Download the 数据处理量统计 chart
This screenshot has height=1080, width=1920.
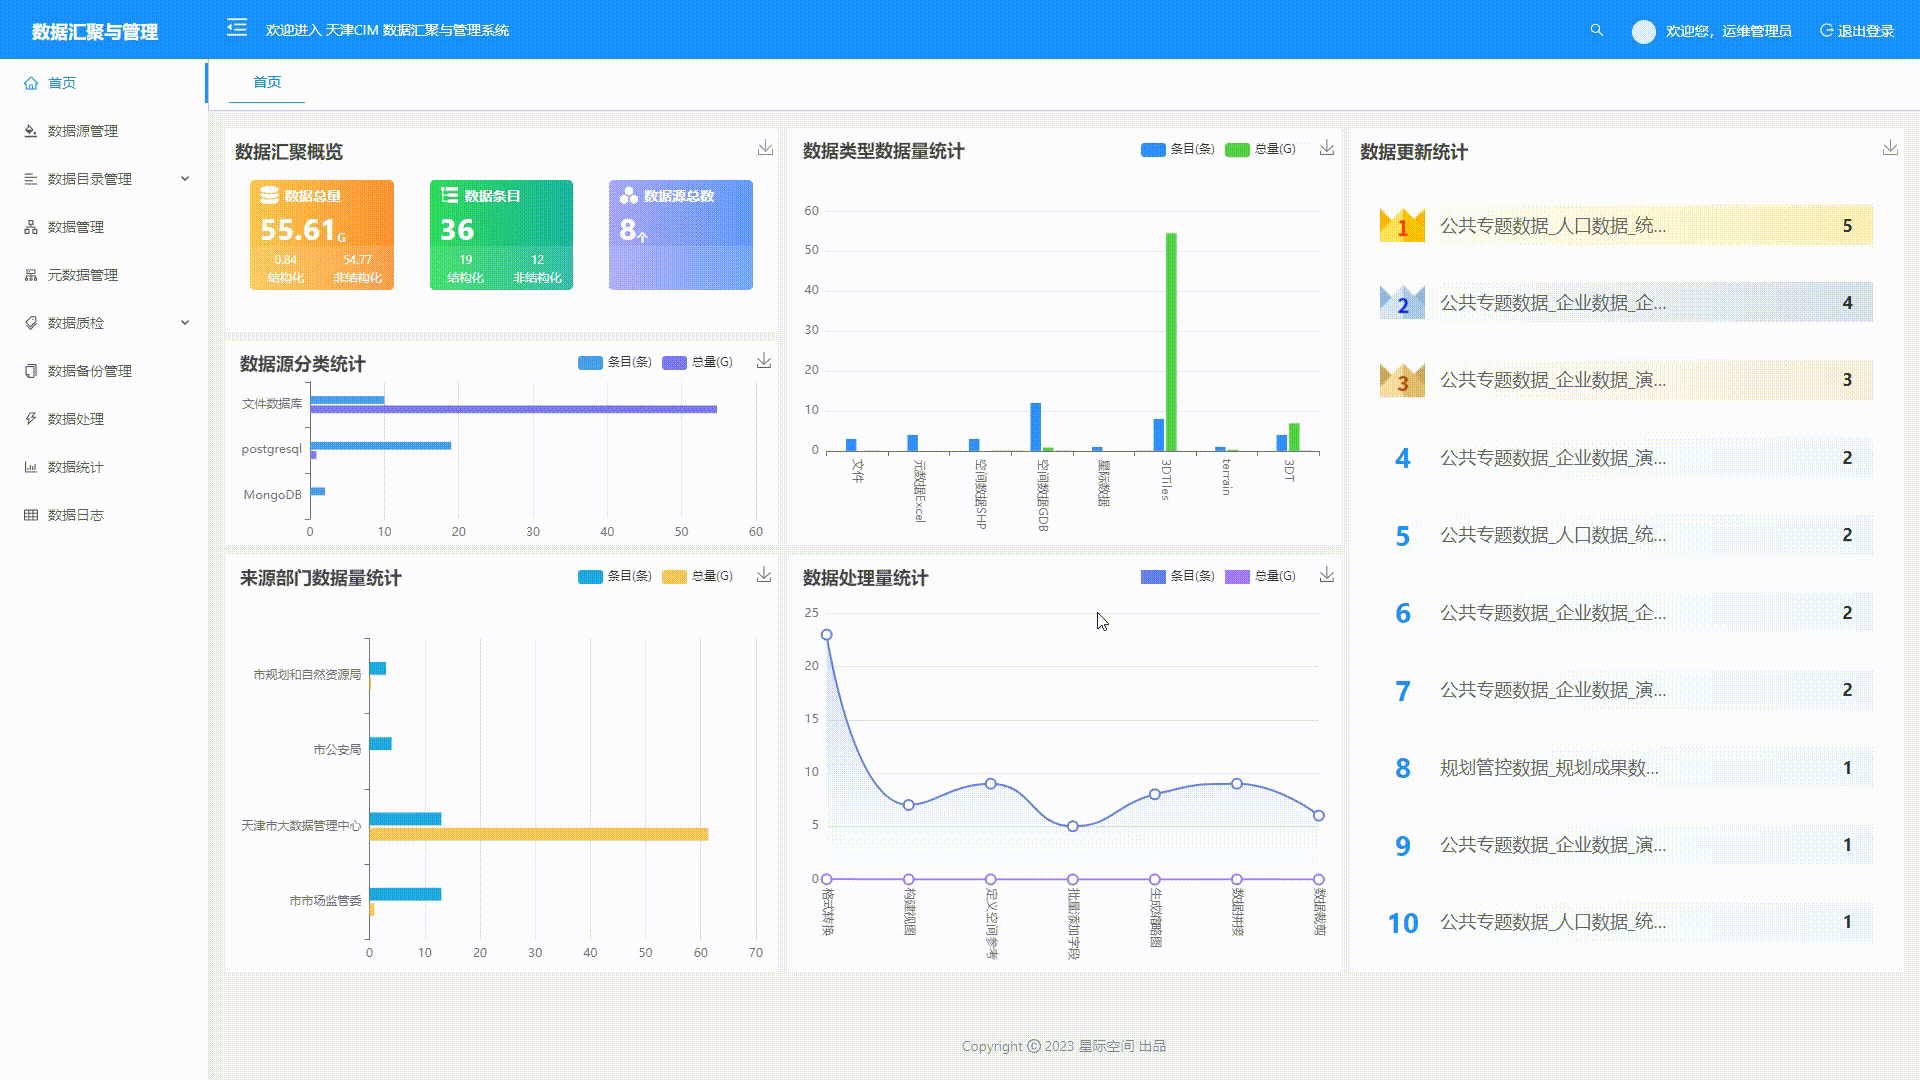point(1327,575)
